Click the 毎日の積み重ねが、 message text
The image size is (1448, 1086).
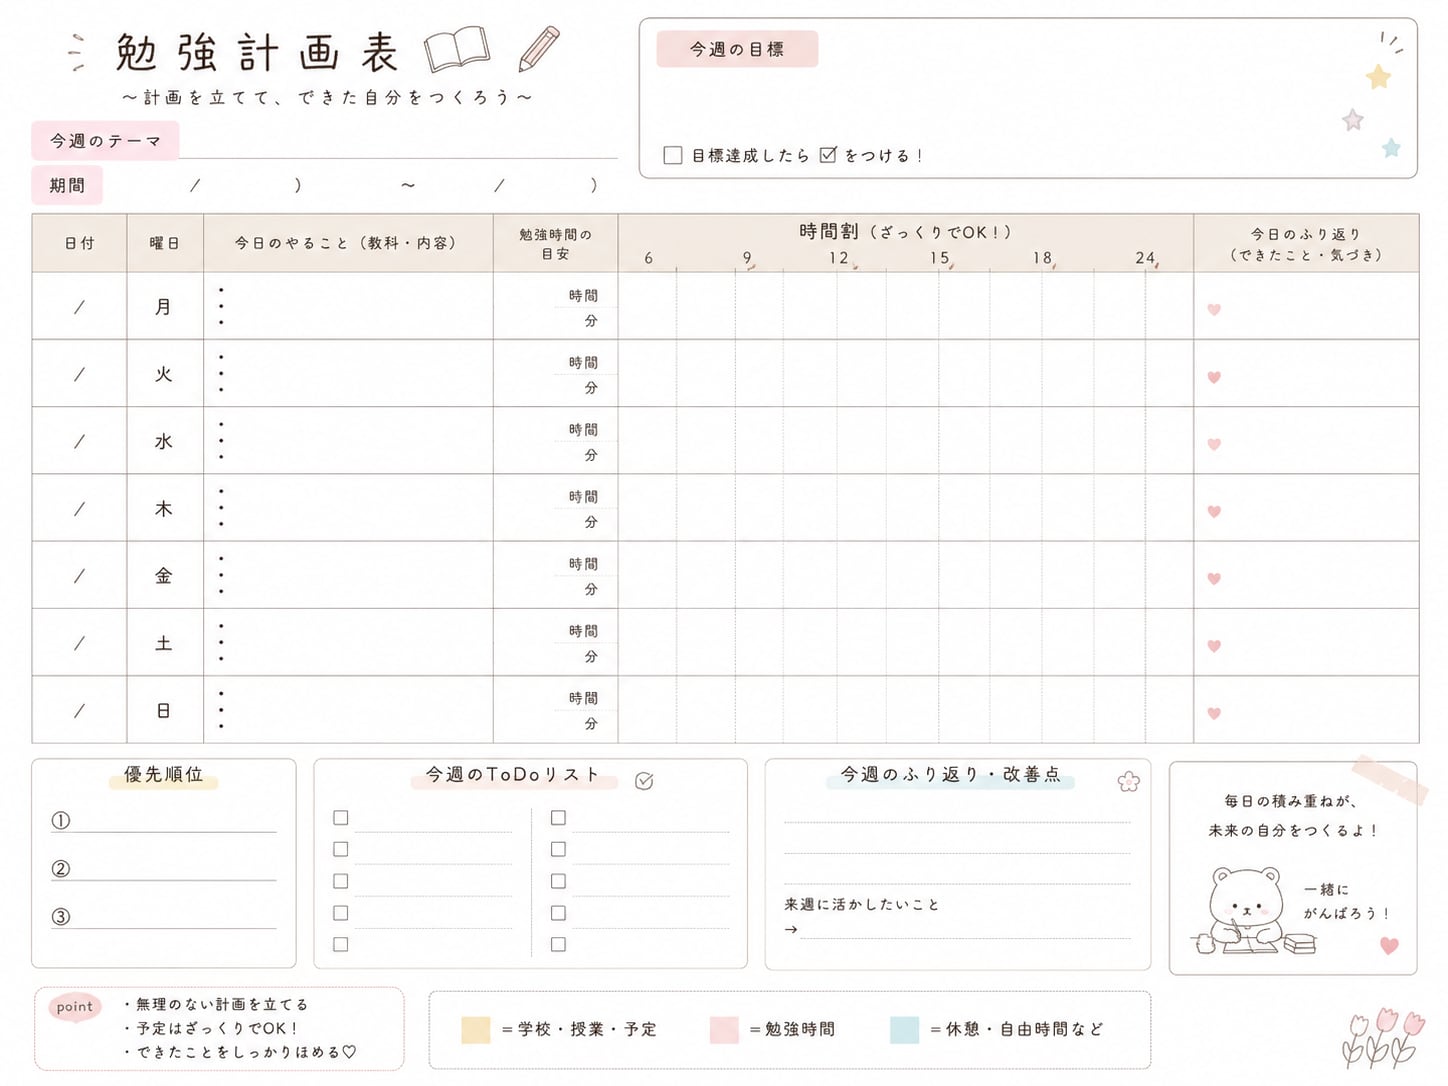(1291, 801)
